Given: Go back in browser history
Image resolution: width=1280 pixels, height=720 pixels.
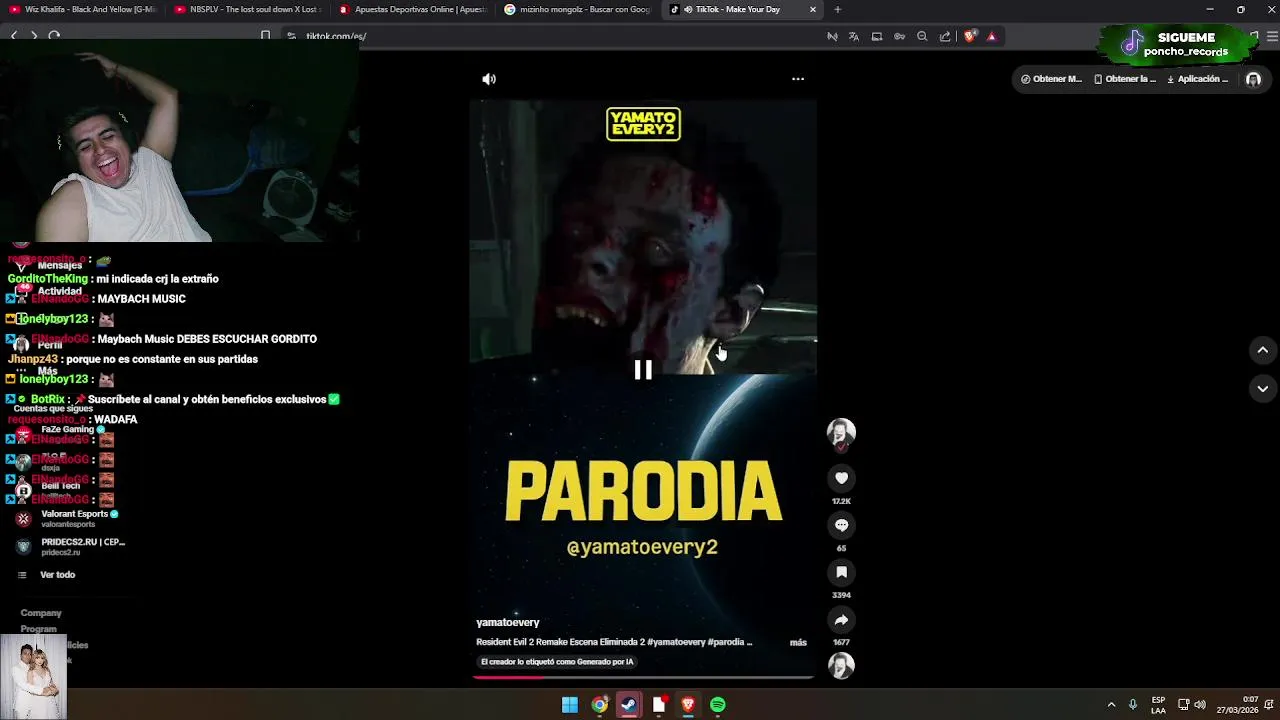Looking at the screenshot, I should click(x=14, y=36).
